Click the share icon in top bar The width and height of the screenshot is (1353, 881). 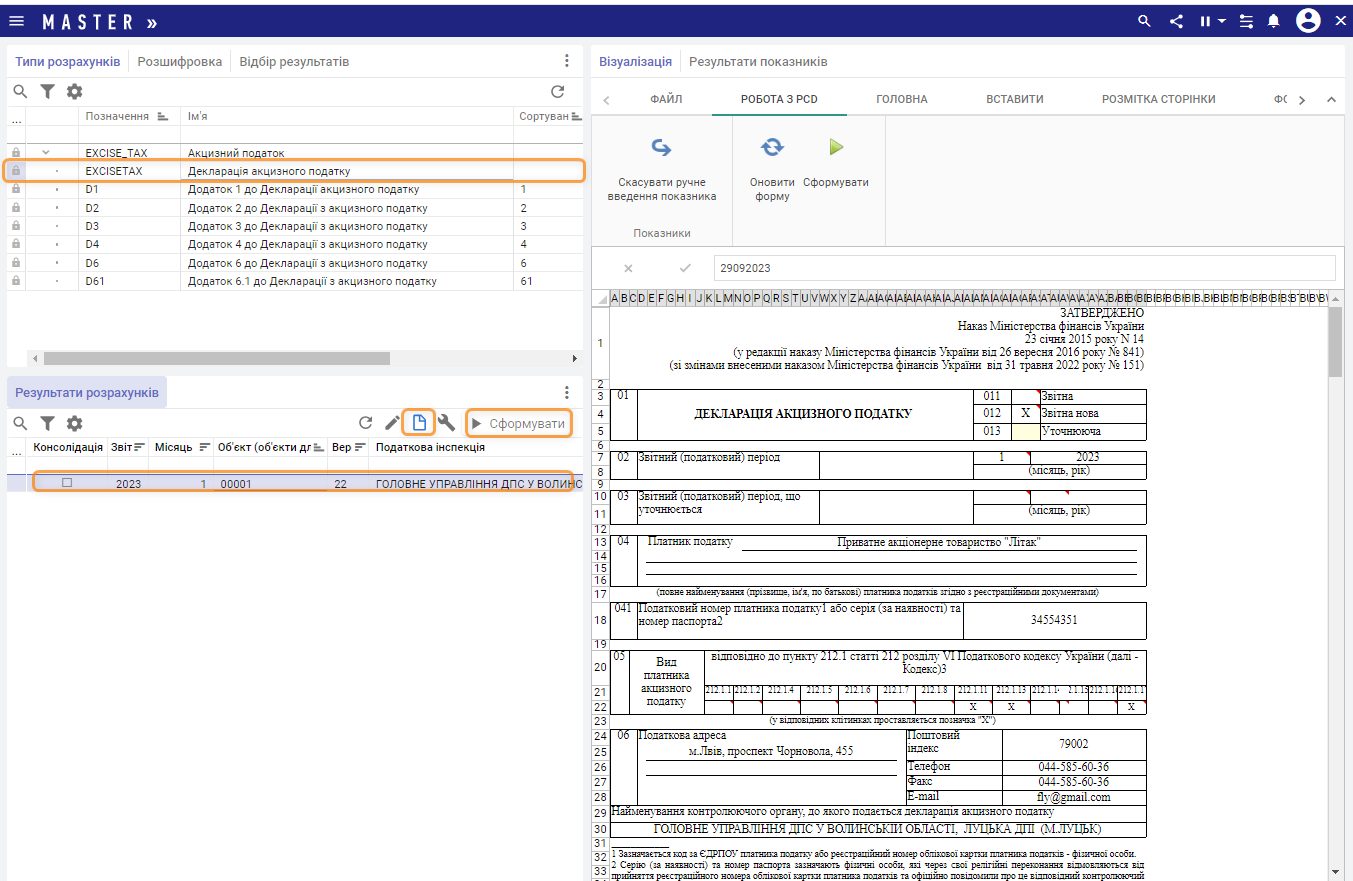1176,21
